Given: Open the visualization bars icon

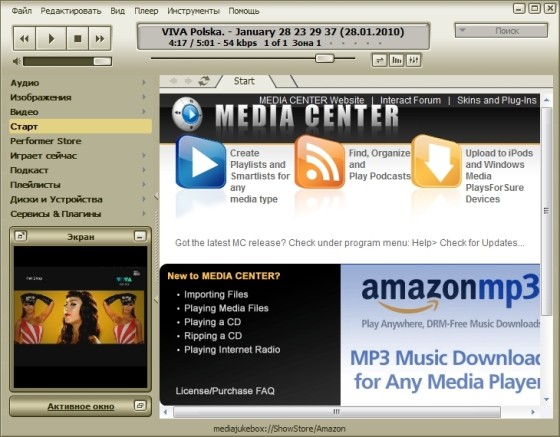Looking at the screenshot, I should [396, 60].
